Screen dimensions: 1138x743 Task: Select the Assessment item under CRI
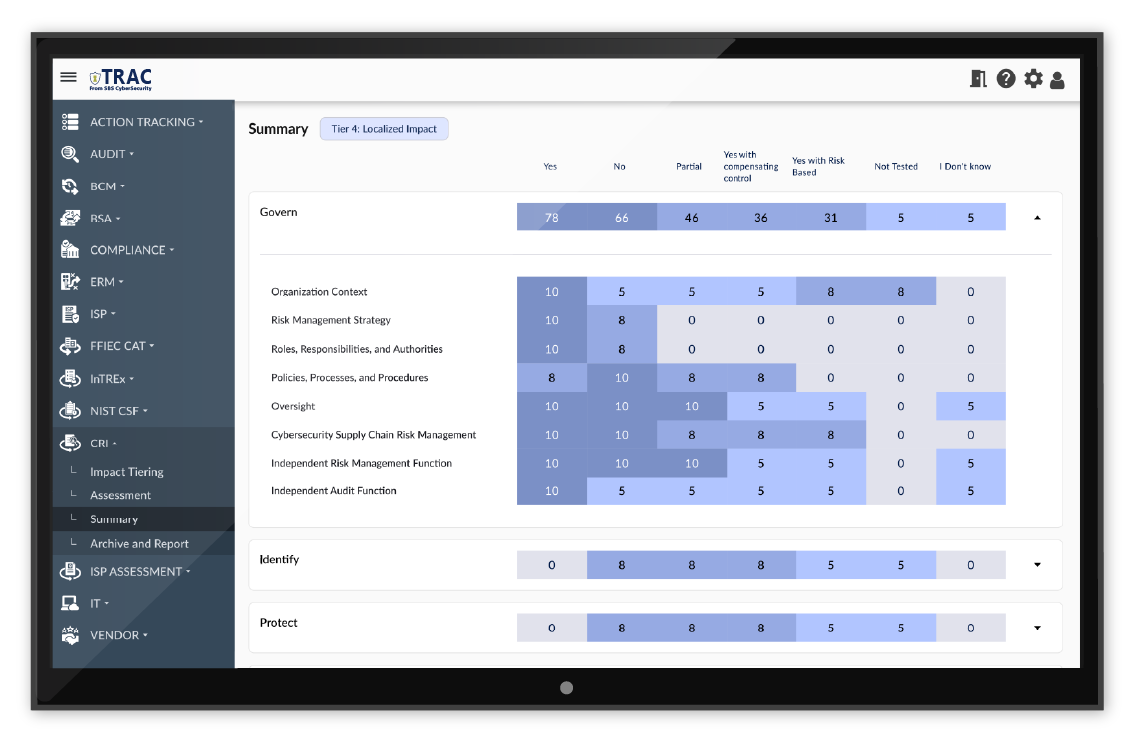[120, 495]
